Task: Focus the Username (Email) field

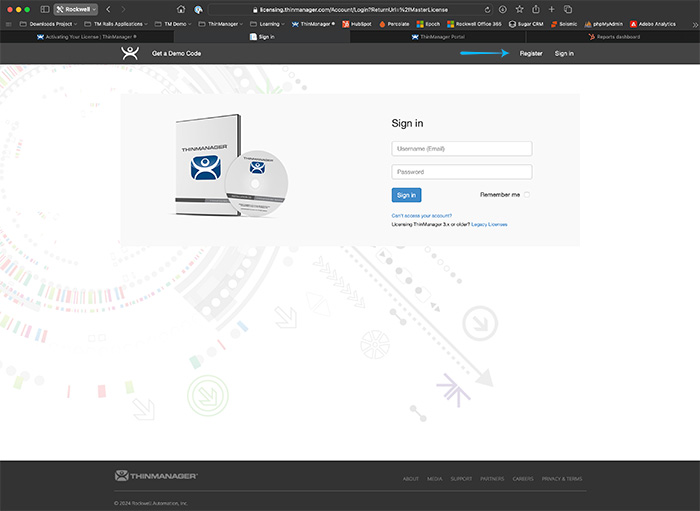Action: [x=462, y=149]
